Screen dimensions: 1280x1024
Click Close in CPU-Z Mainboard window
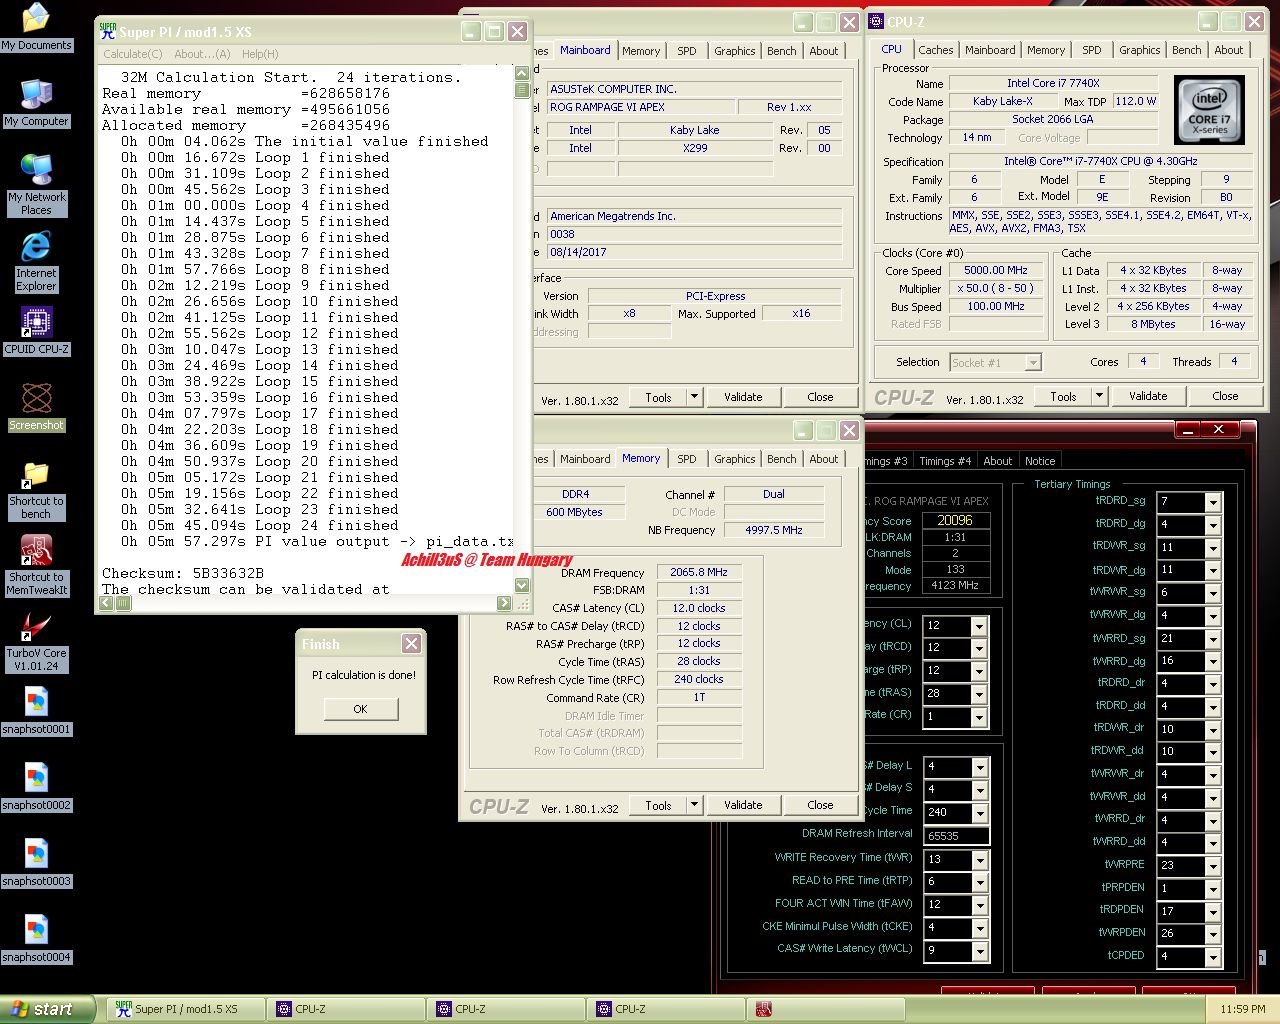click(820, 397)
